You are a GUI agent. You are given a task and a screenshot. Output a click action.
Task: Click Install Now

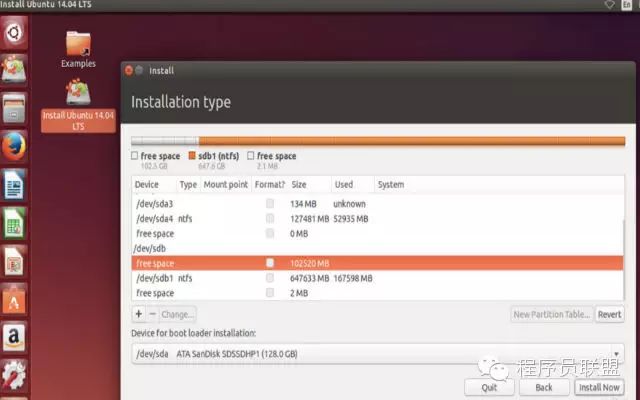[x=599, y=387]
